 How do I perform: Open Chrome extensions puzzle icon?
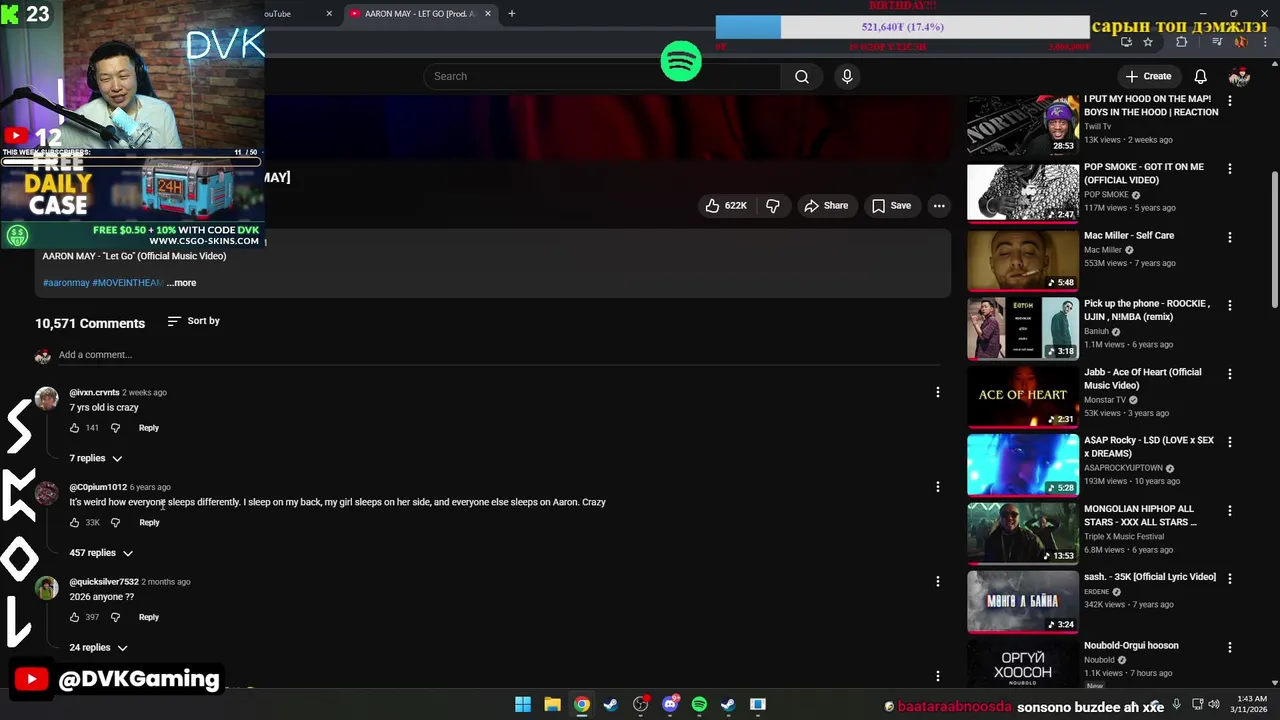1181,42
